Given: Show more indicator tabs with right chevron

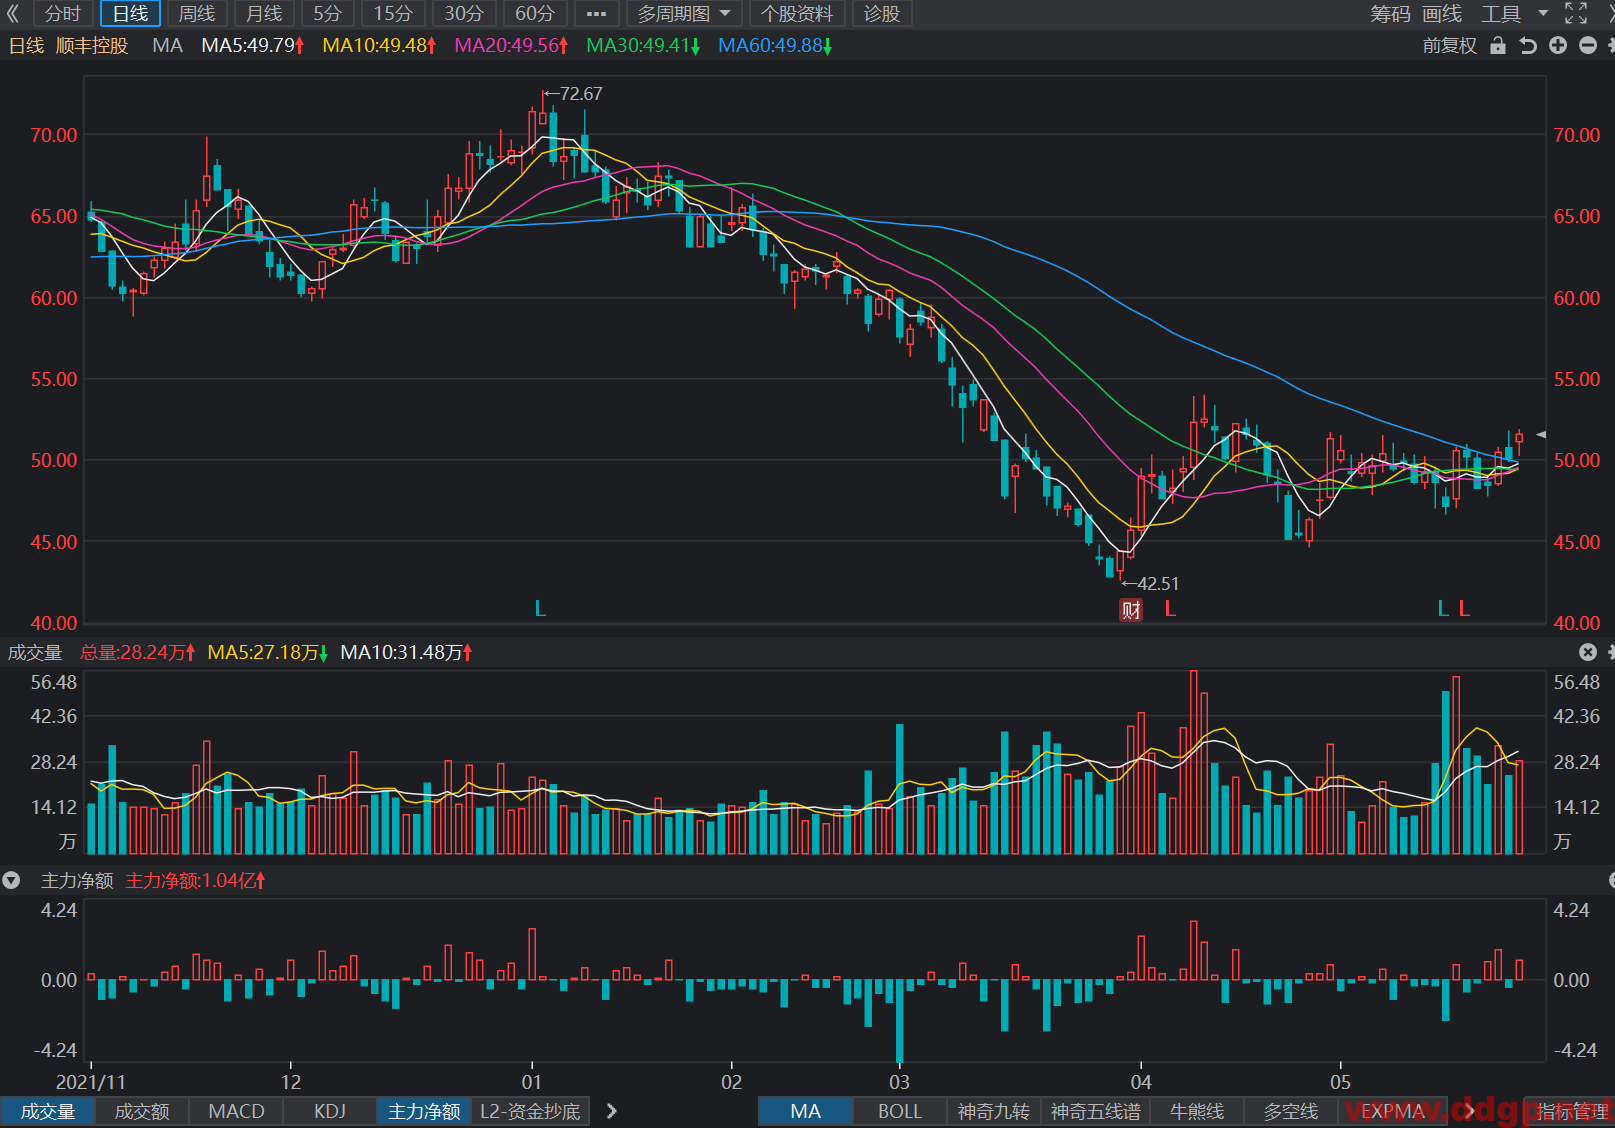Looking at the screenshot, I should click(611, 1111).
